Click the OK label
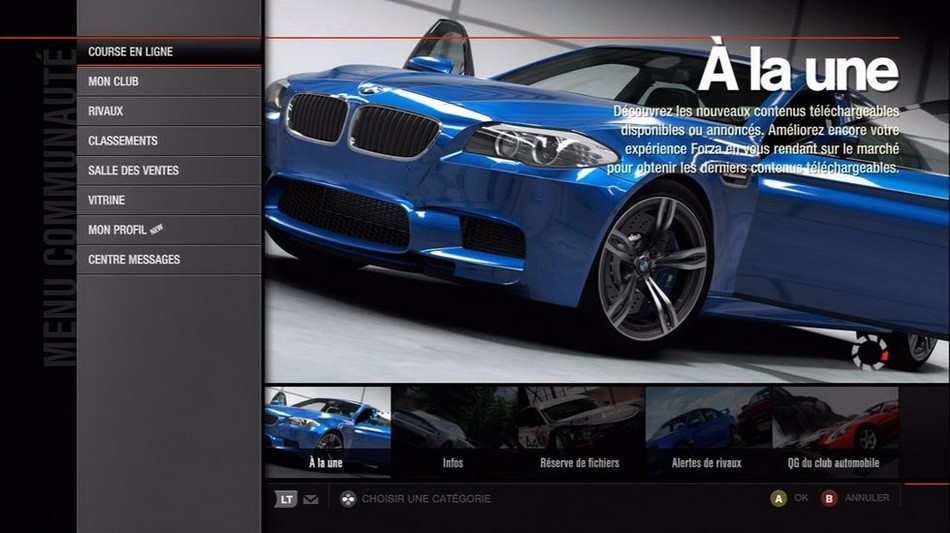950x533 pixels. [801, 498]
